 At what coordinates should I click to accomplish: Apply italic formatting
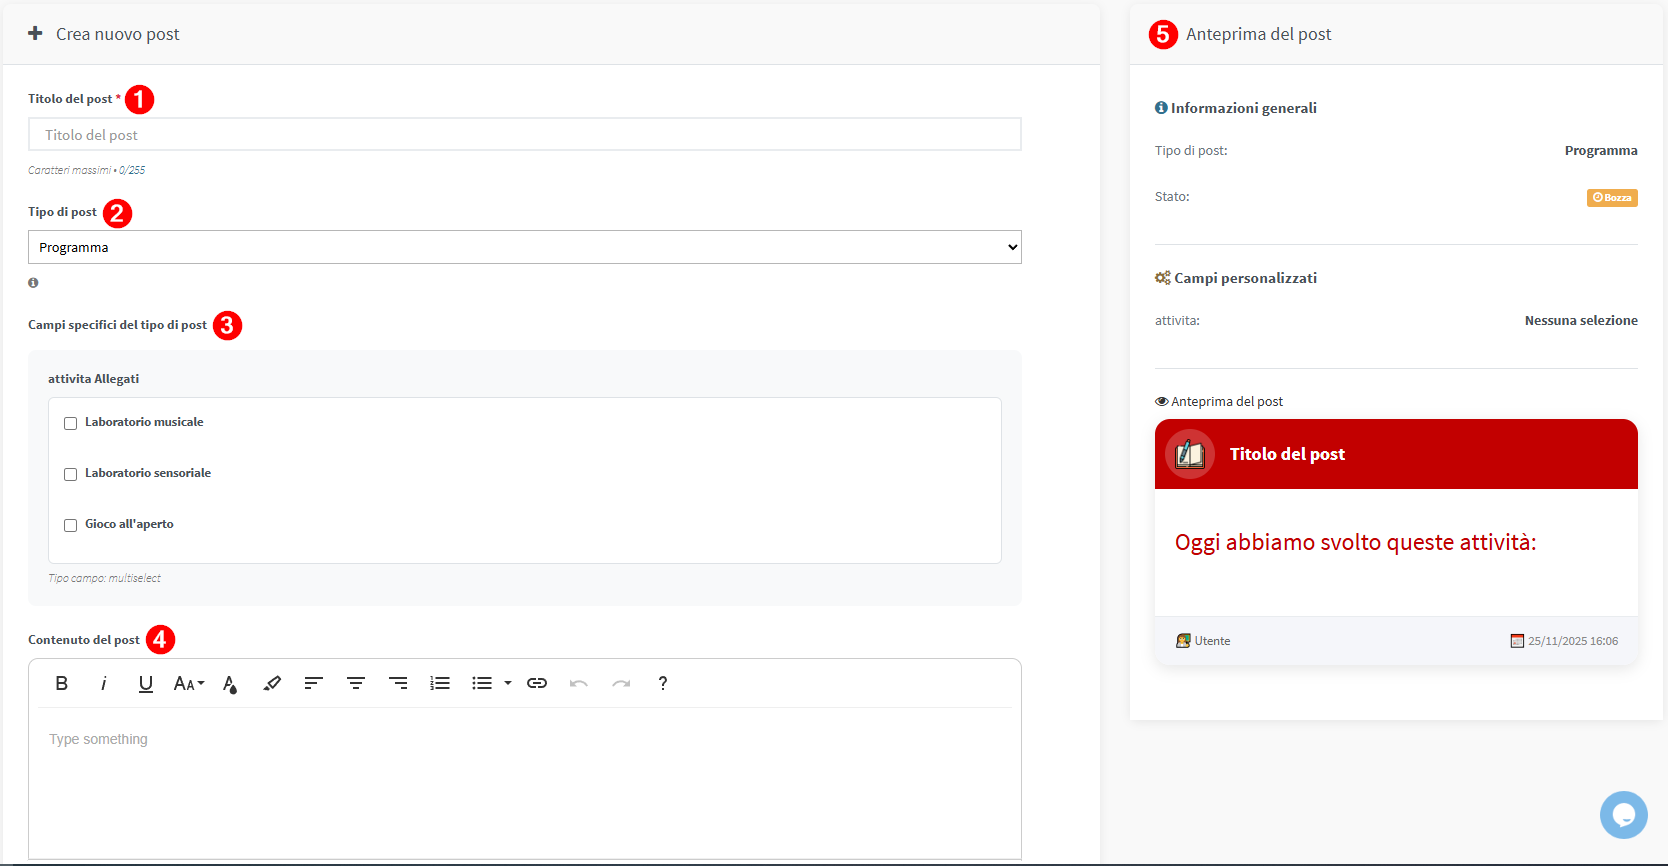tap(104, 683)
